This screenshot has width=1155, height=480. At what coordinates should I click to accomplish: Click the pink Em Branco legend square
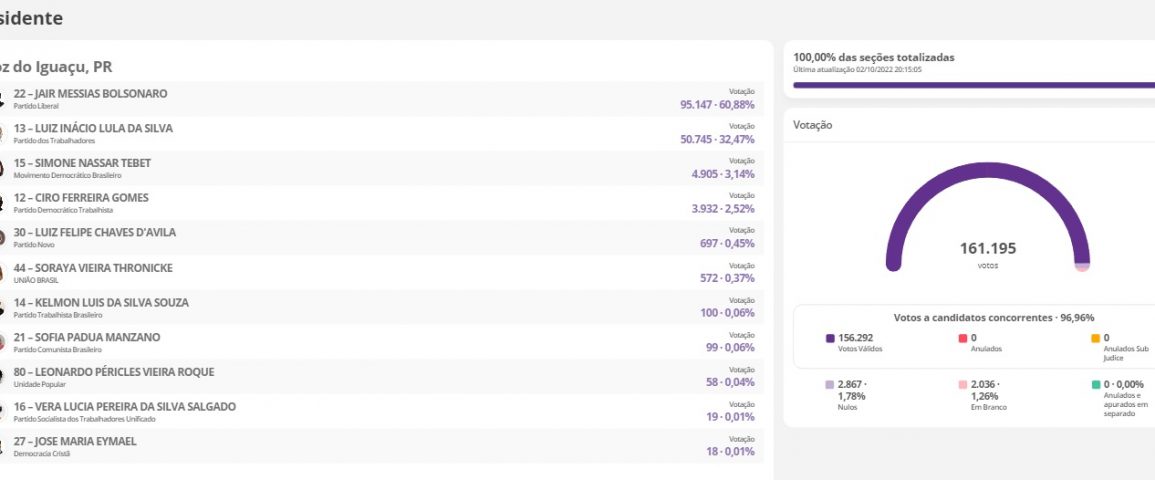(962, 384)
